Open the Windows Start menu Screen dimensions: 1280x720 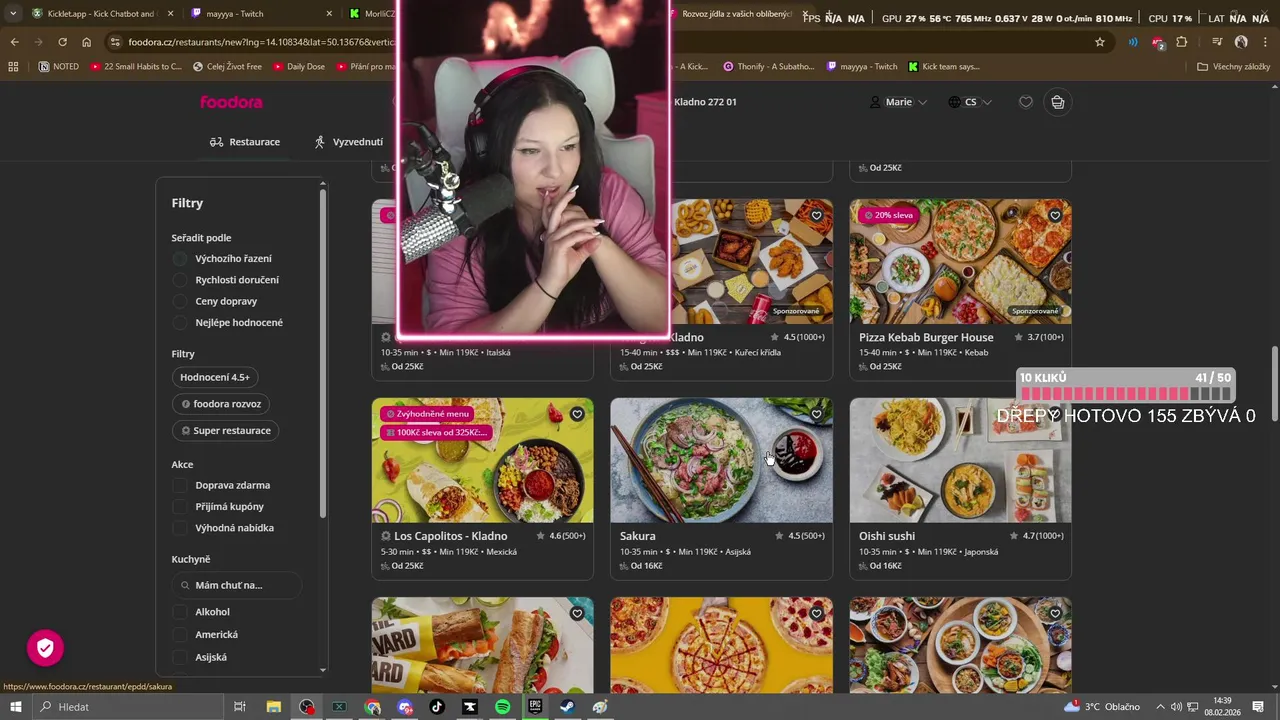pos(15,707)
